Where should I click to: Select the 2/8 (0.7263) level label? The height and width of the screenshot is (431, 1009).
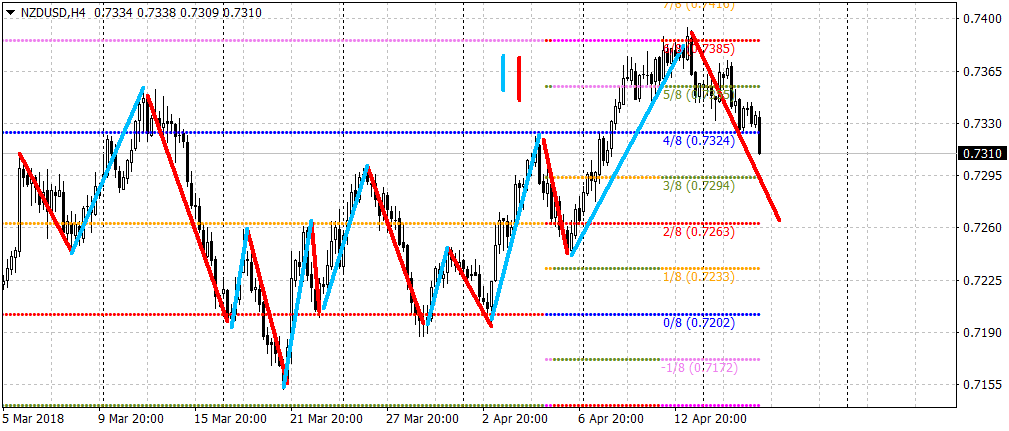click(699, 232)
